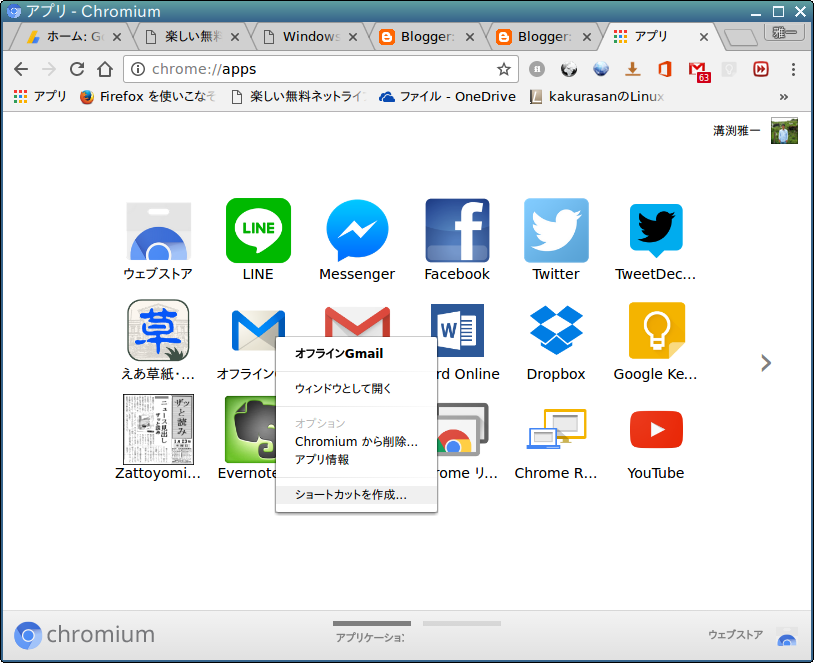Launch the Evernote app
The width and height of the screenshot is (814, 663).
click(250, 429)
